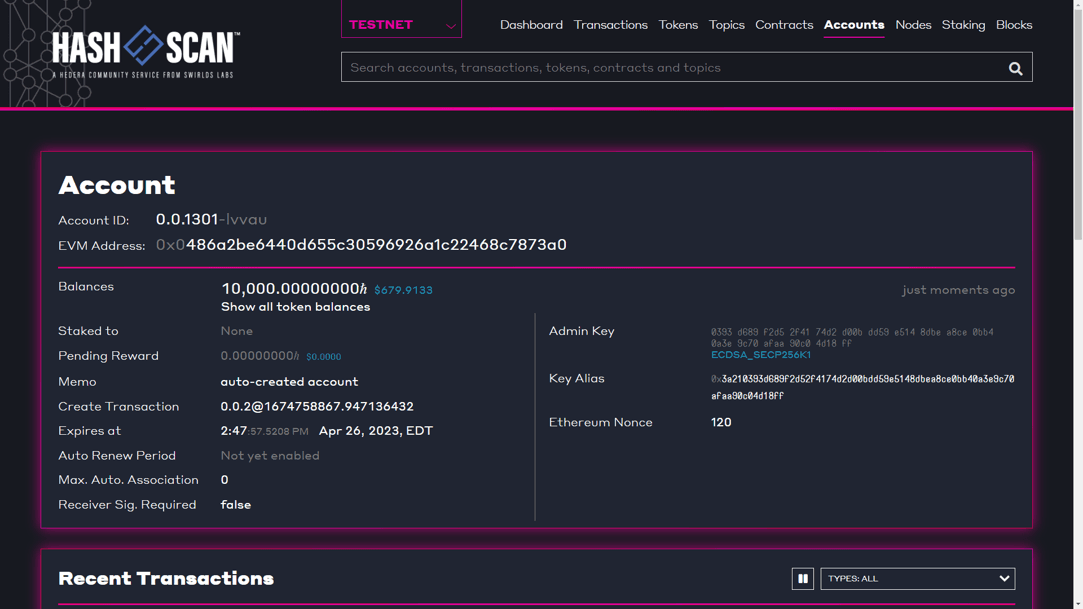Open the Dashboard page

[531, 25]
